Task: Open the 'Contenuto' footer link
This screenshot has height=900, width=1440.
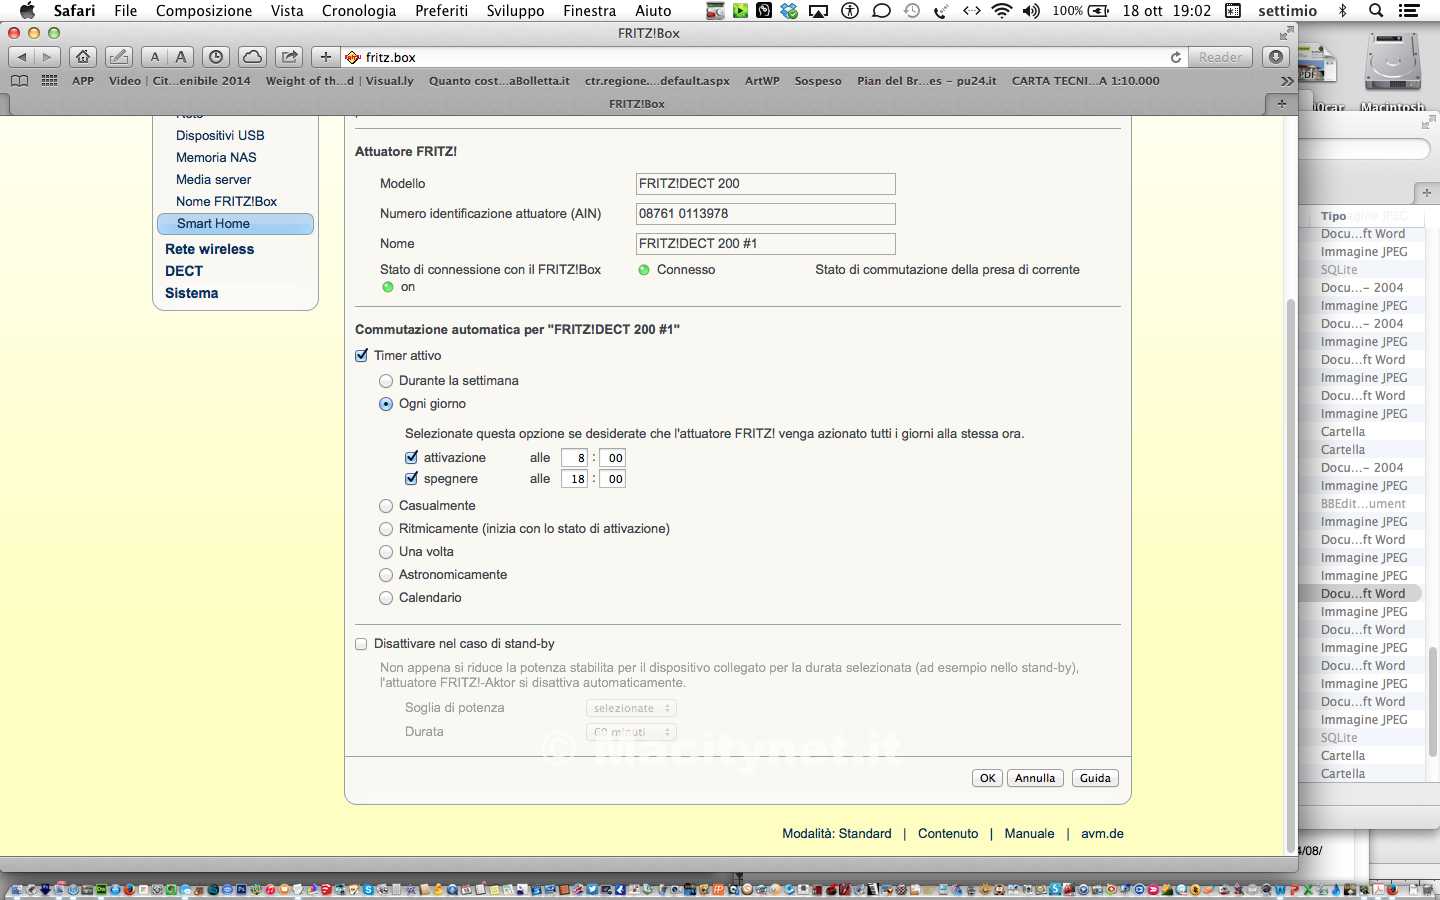Action: tap(948, 833)
